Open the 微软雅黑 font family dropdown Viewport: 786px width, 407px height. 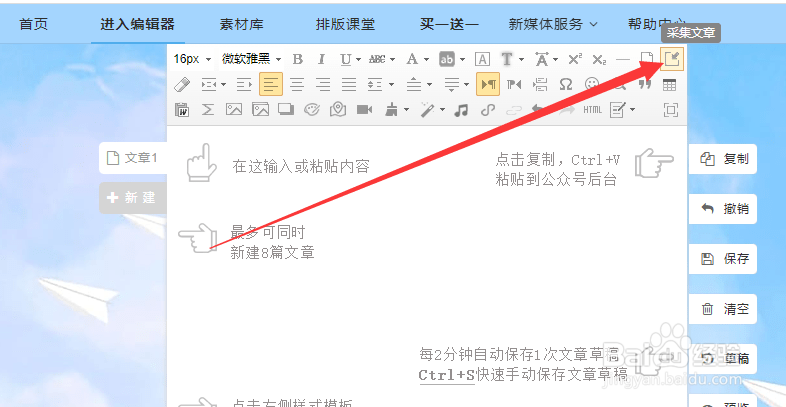pyautogui.click(x=251, y=59)
